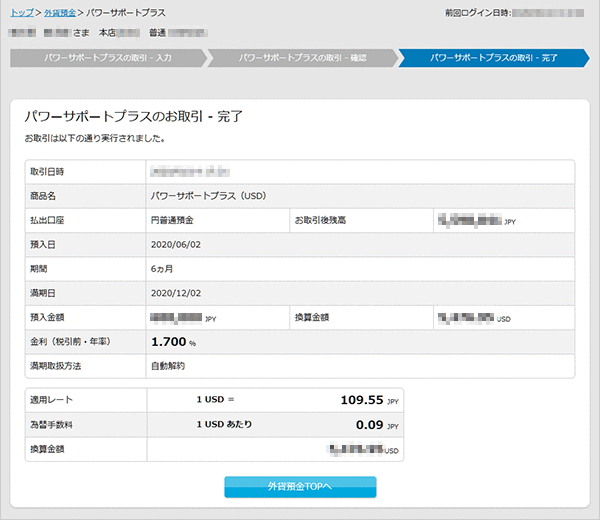Select the 取引 - 確認 step tab
Viewport: 600px width, 520px height.
(x=302, y=58)
